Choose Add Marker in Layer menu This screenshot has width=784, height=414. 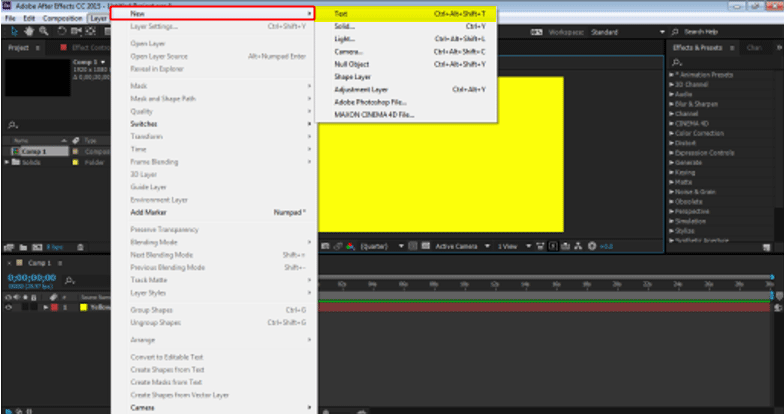214,212
